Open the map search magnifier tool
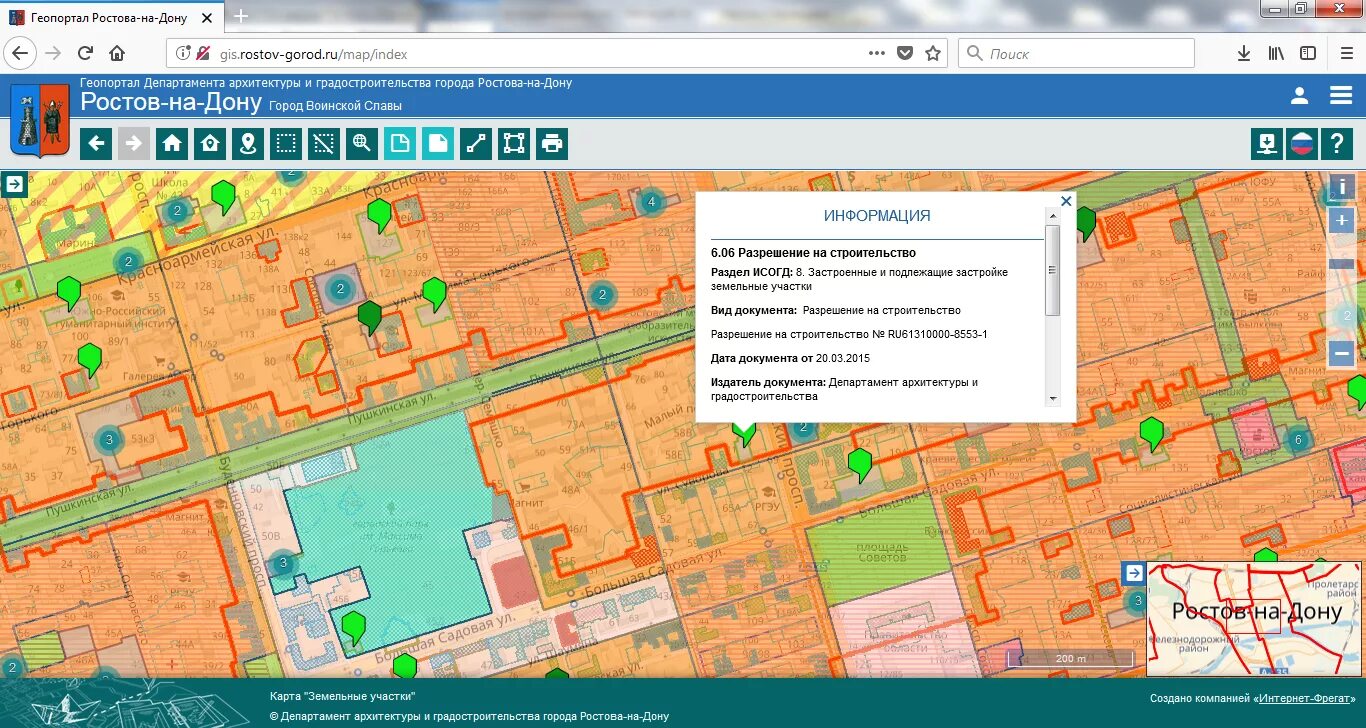The height and width of the screenshot is (728, 1366). pos(362,144)
